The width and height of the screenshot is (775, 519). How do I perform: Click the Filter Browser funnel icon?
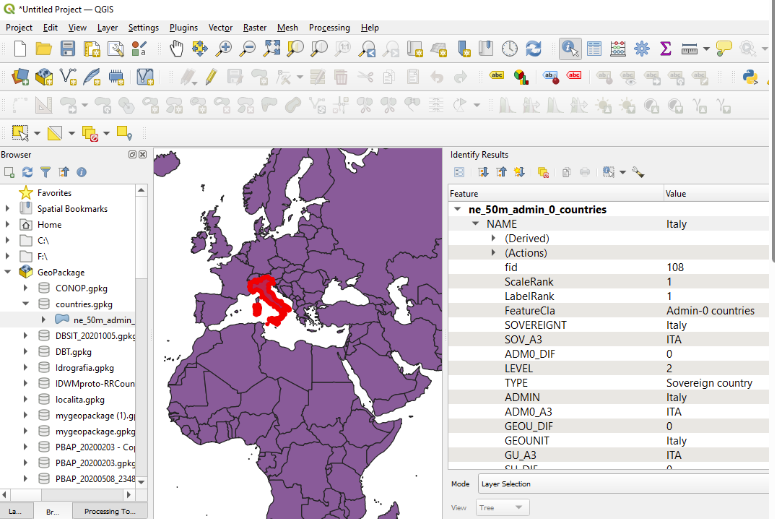click(45, 172)
